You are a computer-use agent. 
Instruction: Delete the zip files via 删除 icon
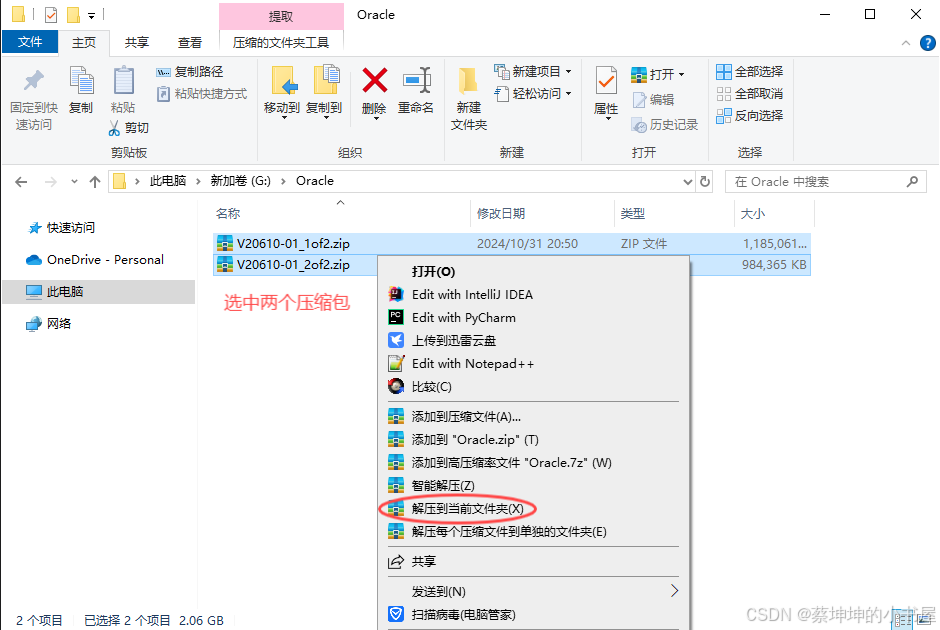(x=374, y=90)
